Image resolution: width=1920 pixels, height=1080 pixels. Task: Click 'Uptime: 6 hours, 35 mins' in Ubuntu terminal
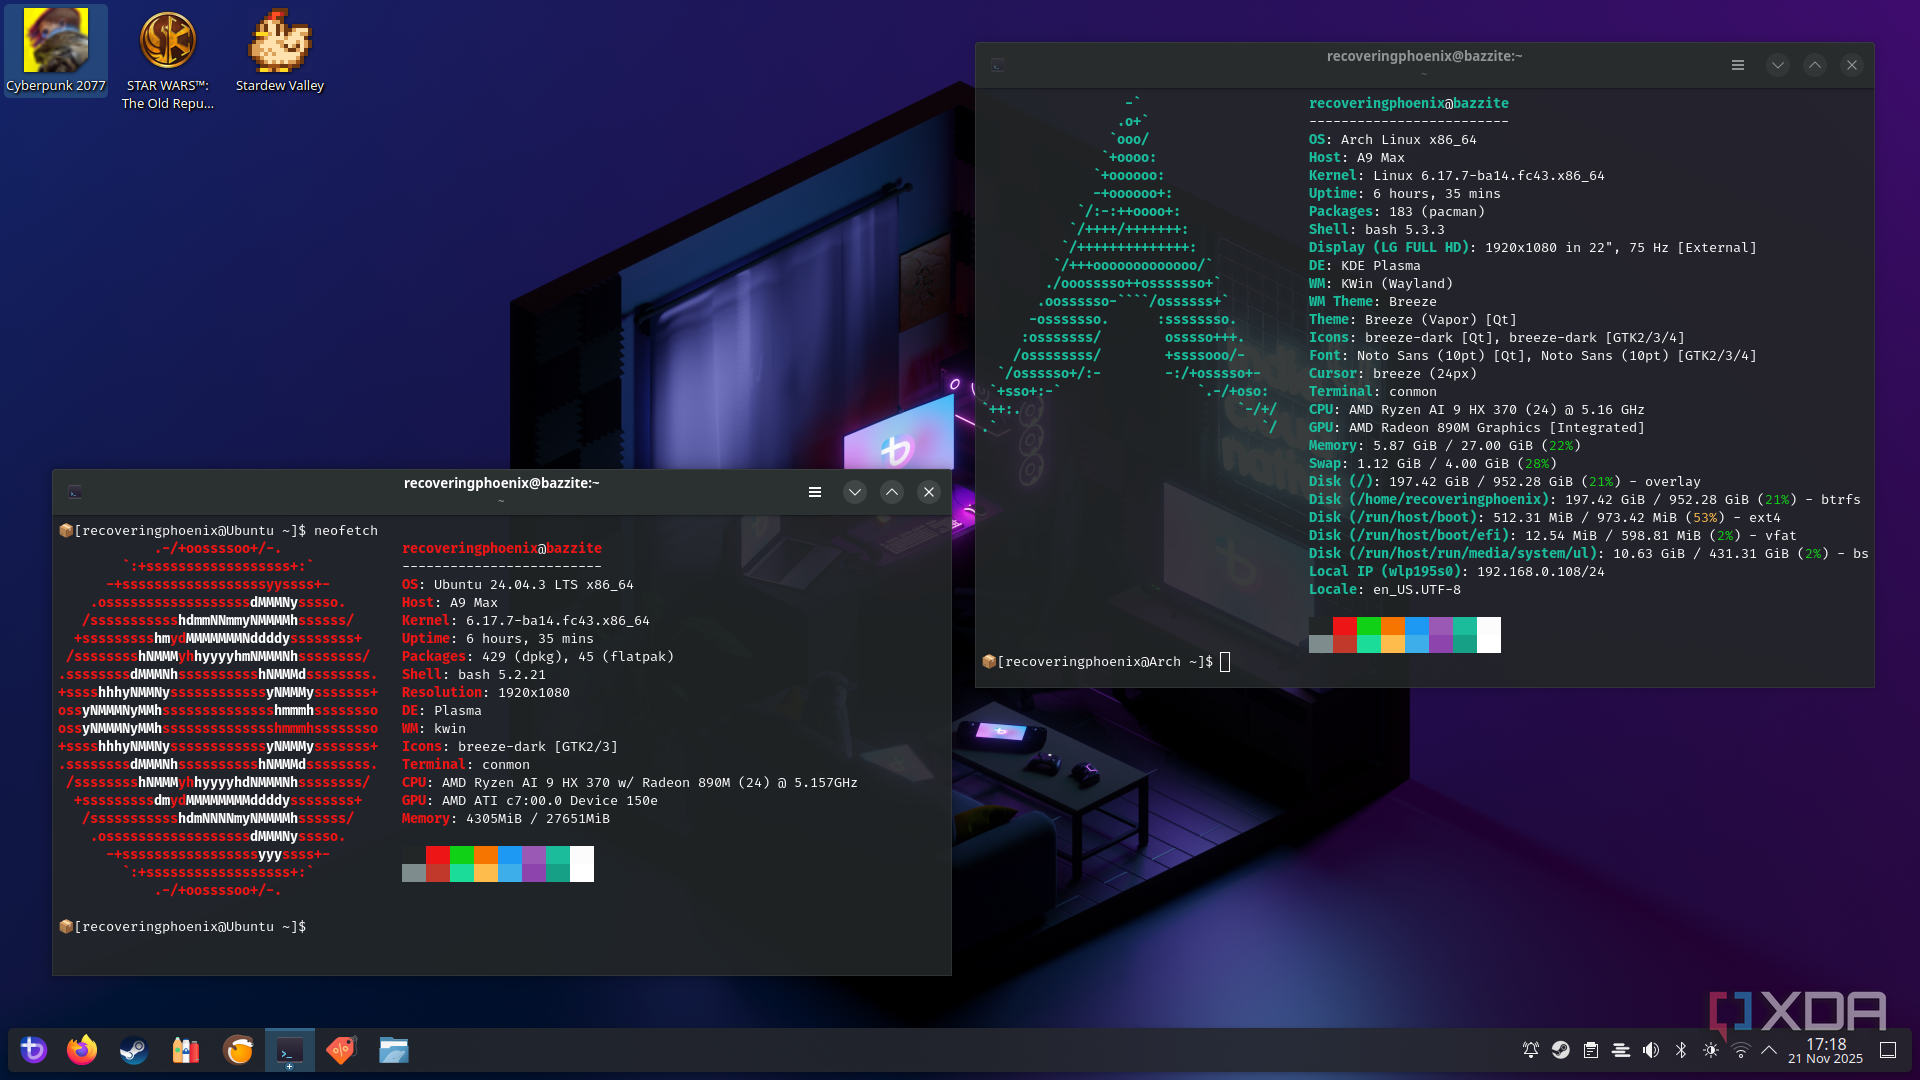[498, 639]
